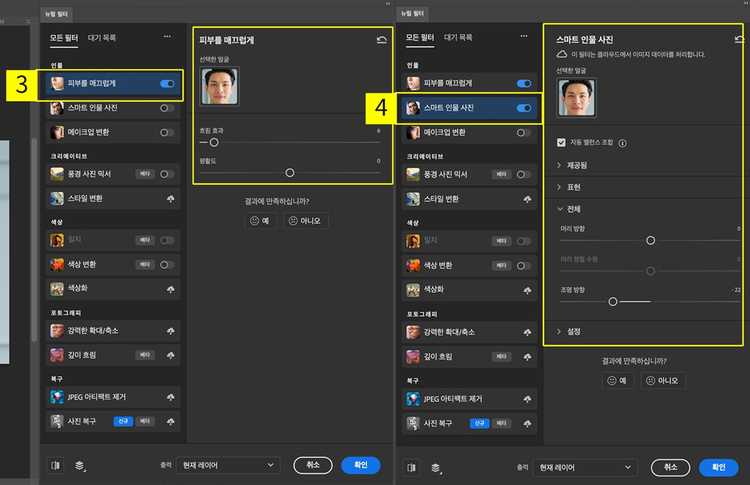
Task: Click 예 feedback button in left panel
Action: coord(261,220)
